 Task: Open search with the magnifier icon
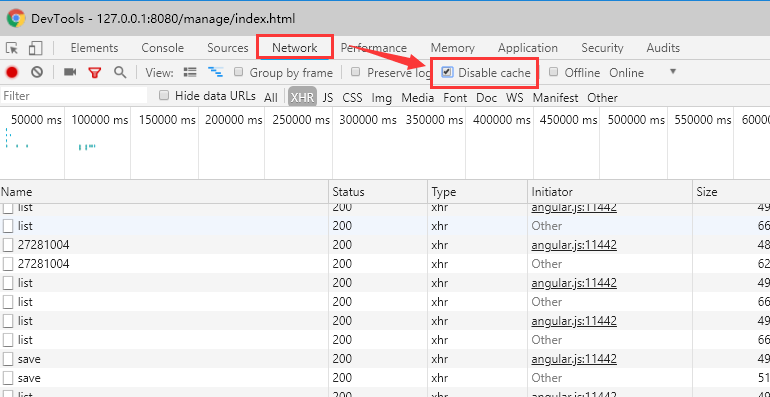pos(120,73)
